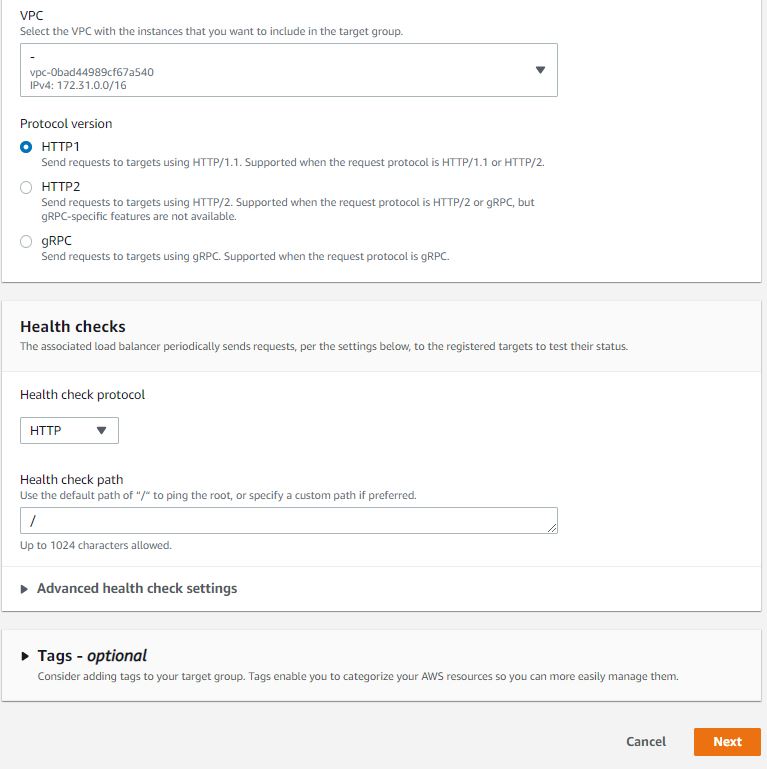This screenshot has width=767, height=769.
Task: Open the VPC selection dropdown
Action: [x=288, y=70]
